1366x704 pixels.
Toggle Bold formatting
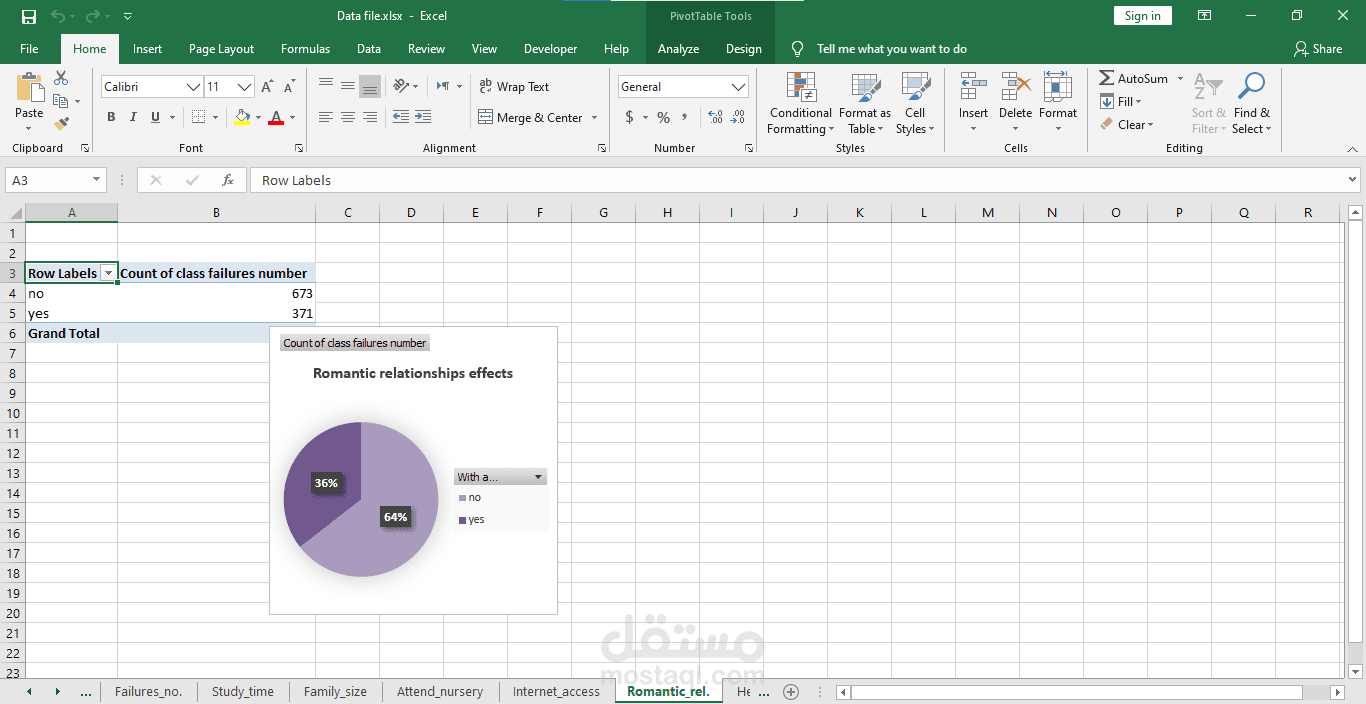pyautogui.click(x=111, y=117)
